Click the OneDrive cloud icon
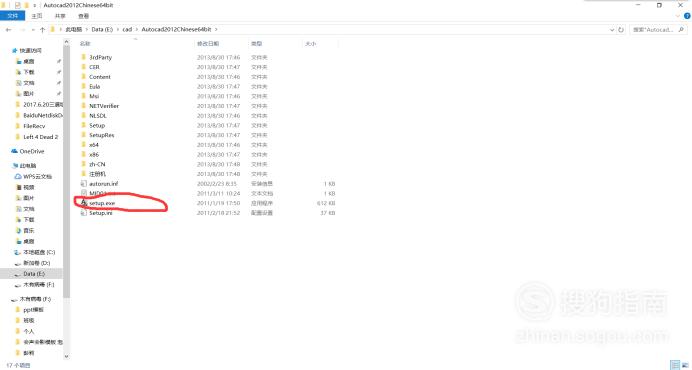The height and width of the screenshot is (370, 692). pyautogui.click(x=15, y=151)
